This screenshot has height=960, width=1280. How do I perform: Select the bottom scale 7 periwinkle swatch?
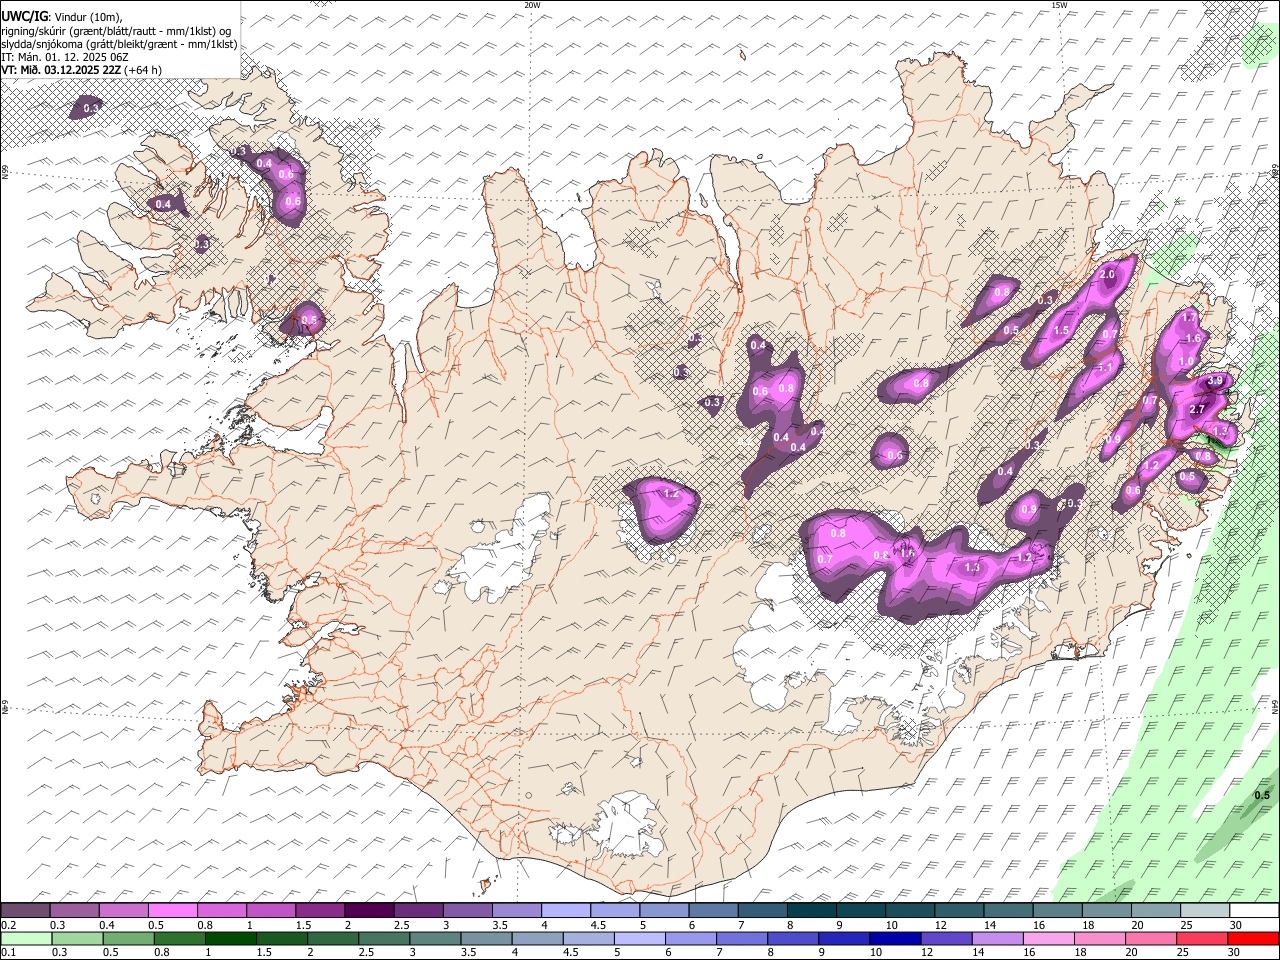pyautogui.click(x=741, y=938)
